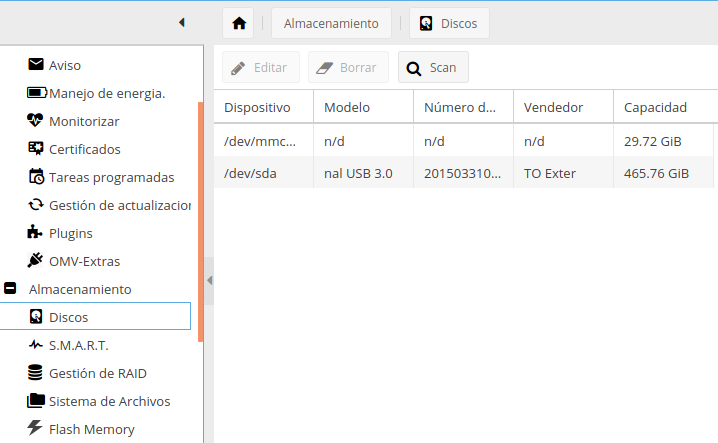
Task: Open the Aviso envelope item
Action: point(65,65)
